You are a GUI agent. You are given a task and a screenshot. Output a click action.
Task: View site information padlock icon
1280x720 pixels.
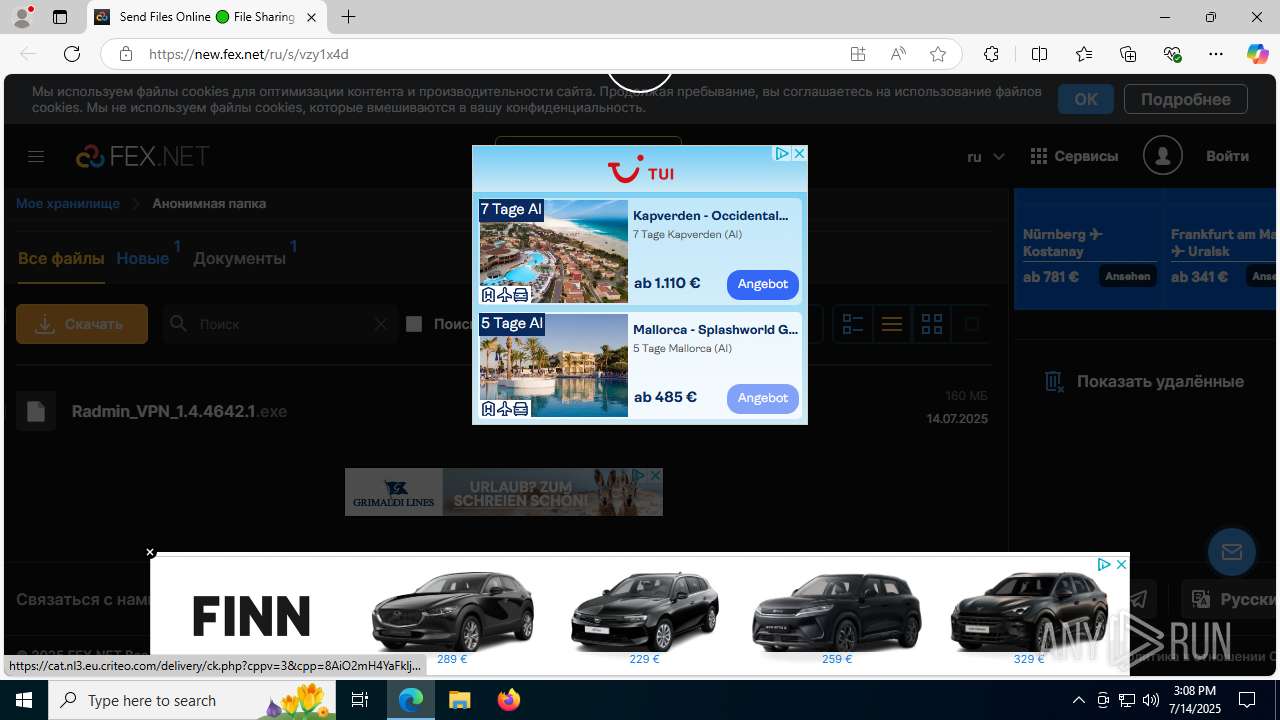point(125,54)
